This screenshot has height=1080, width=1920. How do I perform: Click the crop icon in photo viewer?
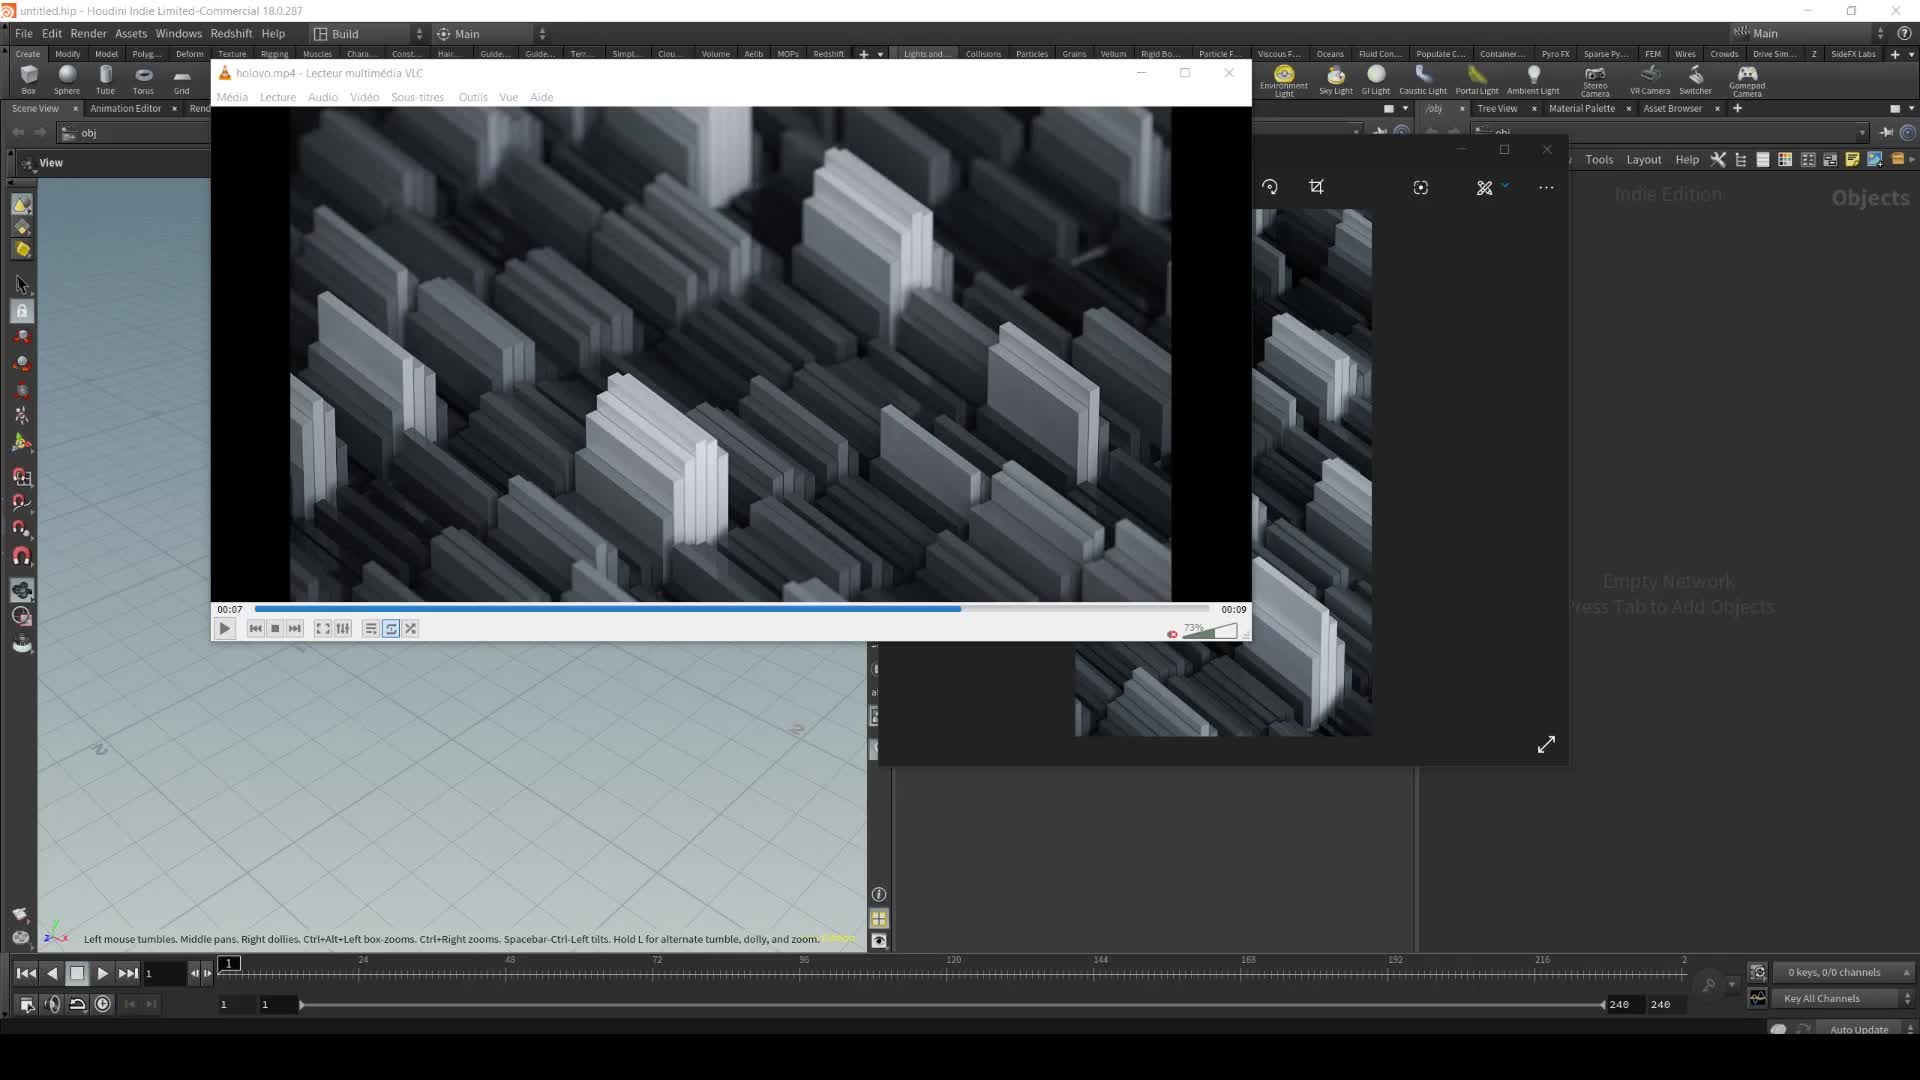(1316, 187)
